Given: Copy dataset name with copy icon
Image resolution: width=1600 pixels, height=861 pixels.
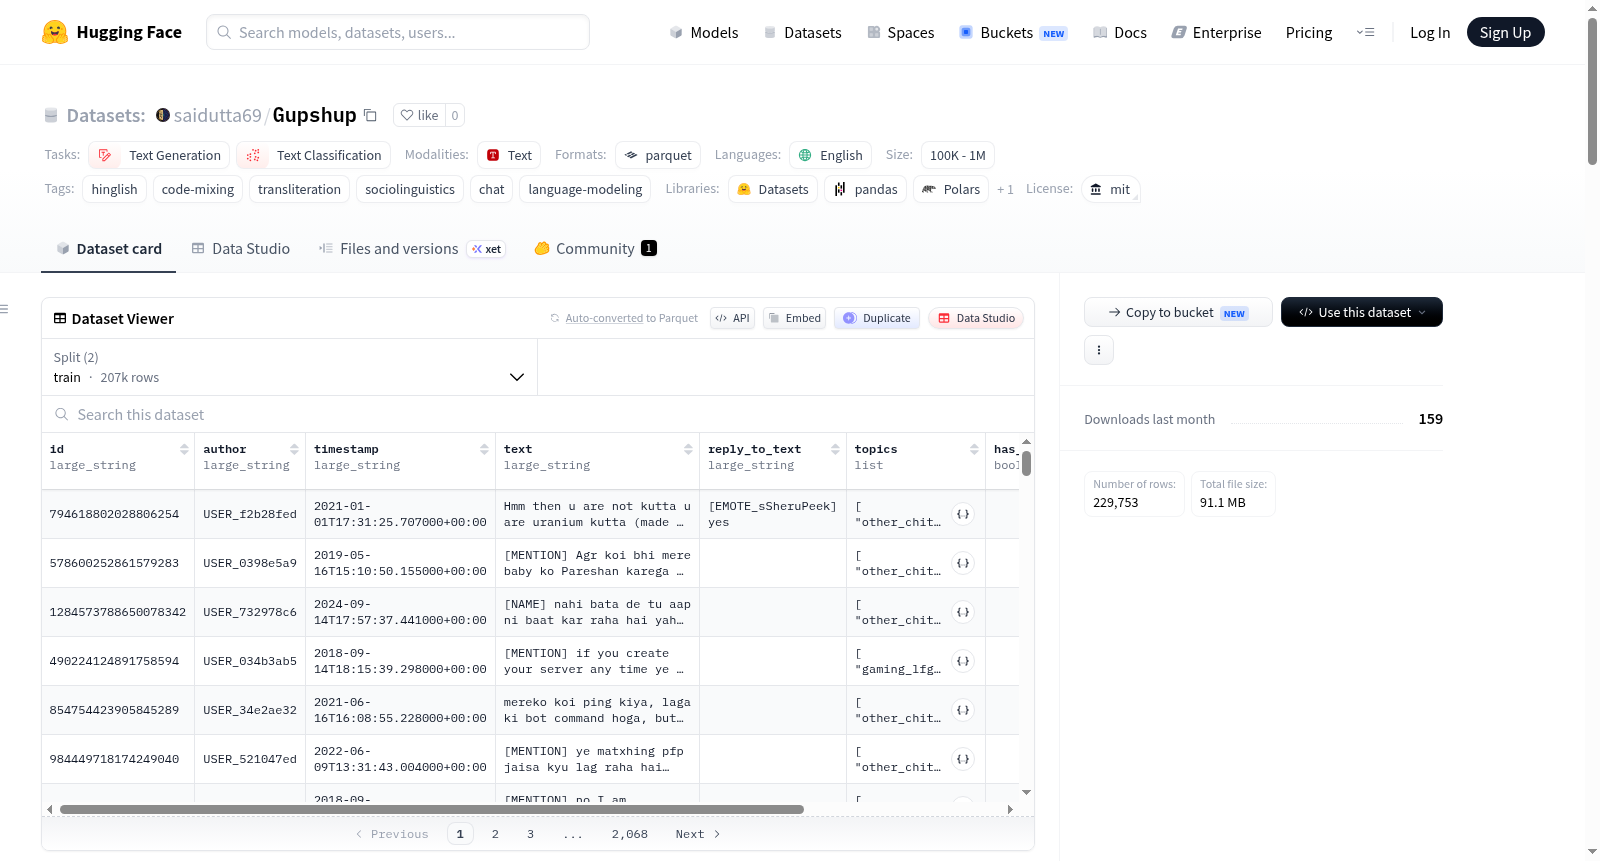Looking at the screenshot, I should (370, 115).
